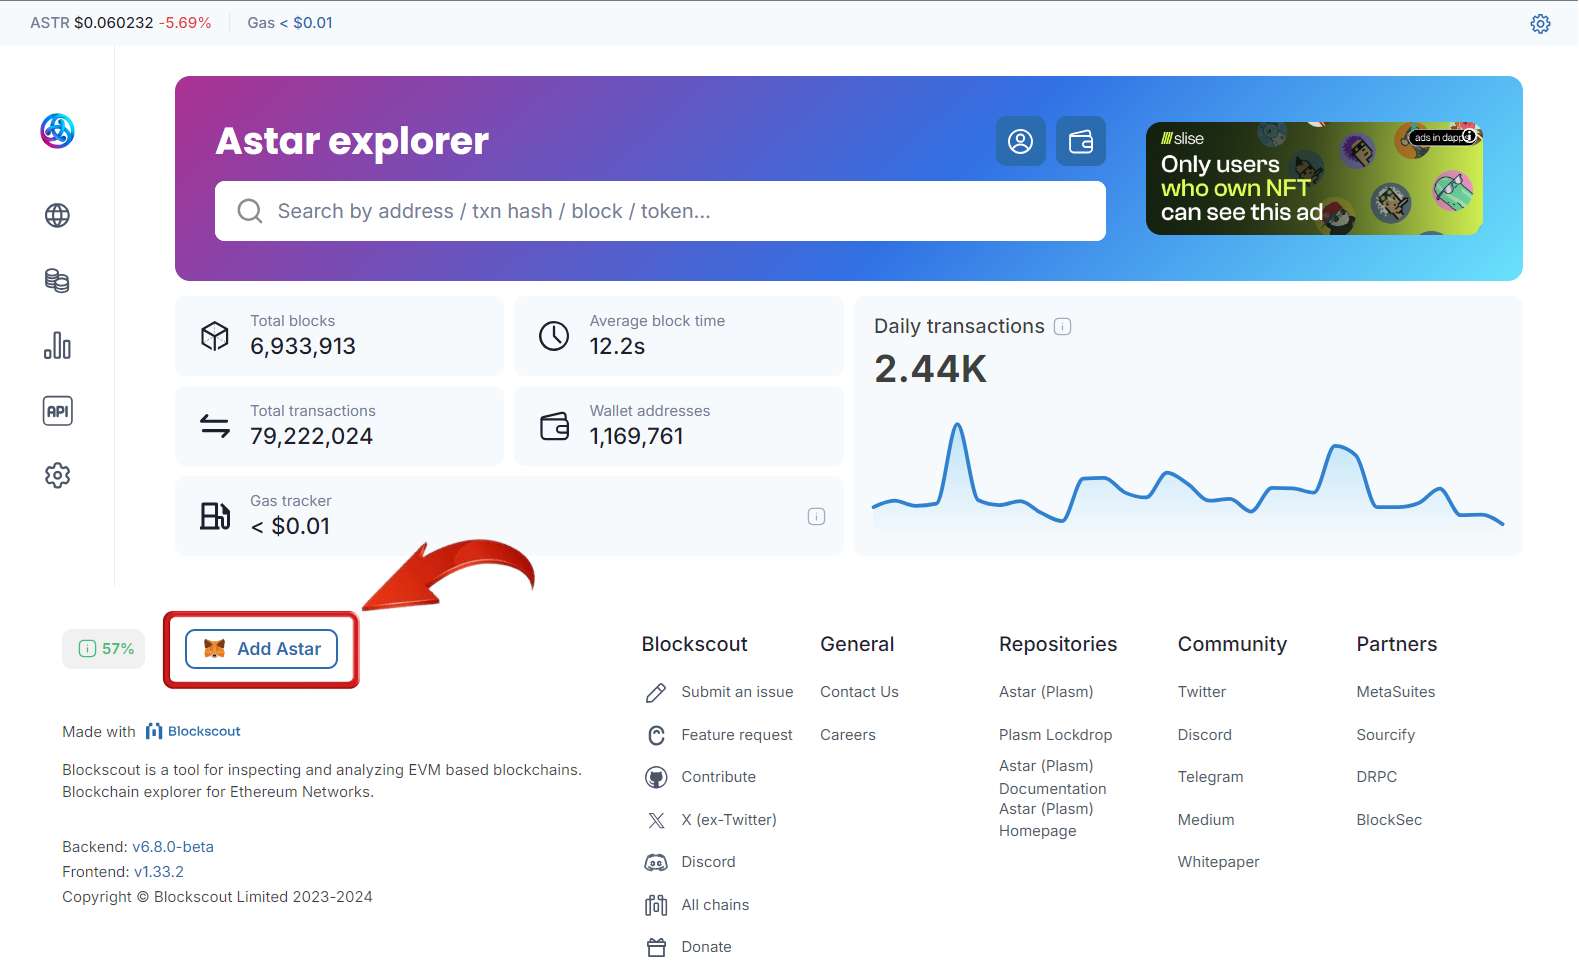Show Daily transactions info icon

point(1063,326)
